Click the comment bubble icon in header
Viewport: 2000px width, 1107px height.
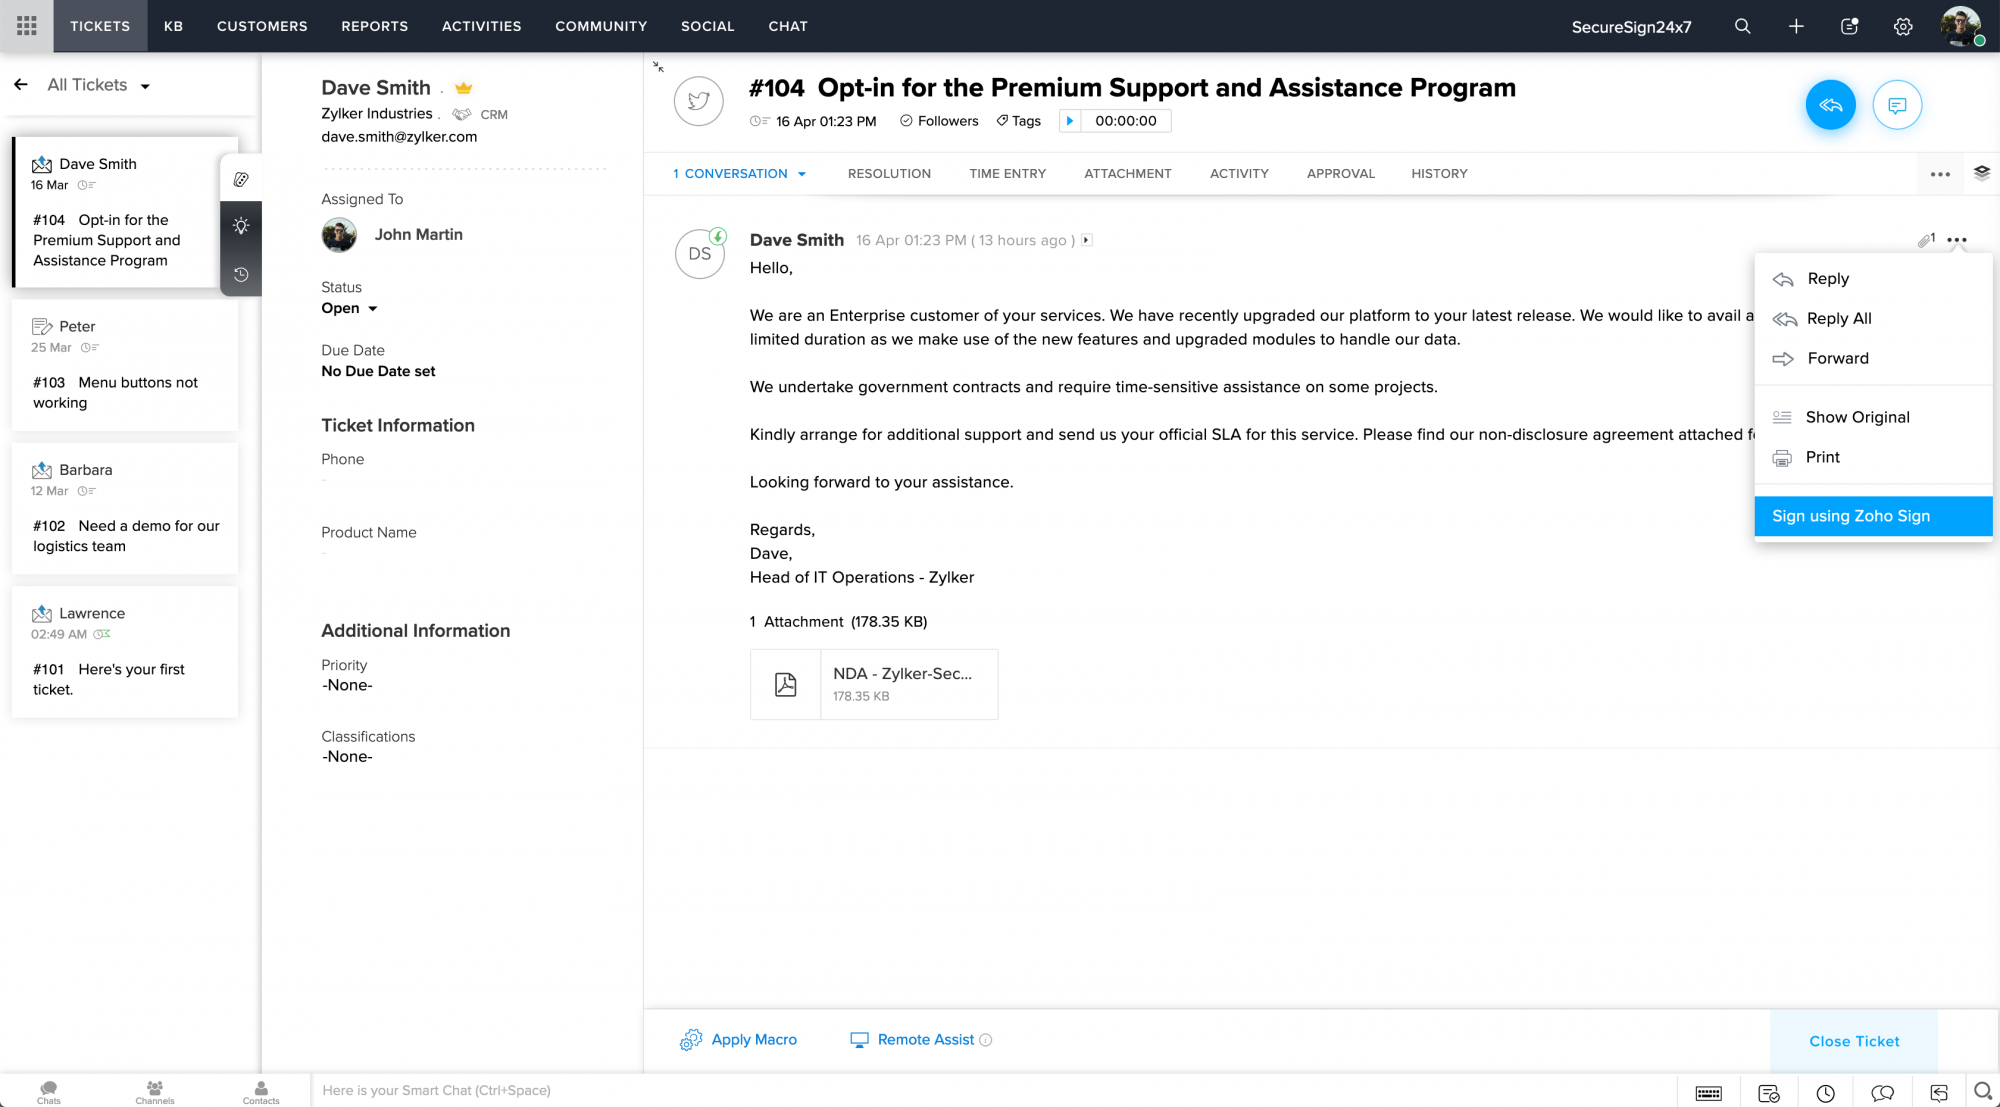(1897, 105)
